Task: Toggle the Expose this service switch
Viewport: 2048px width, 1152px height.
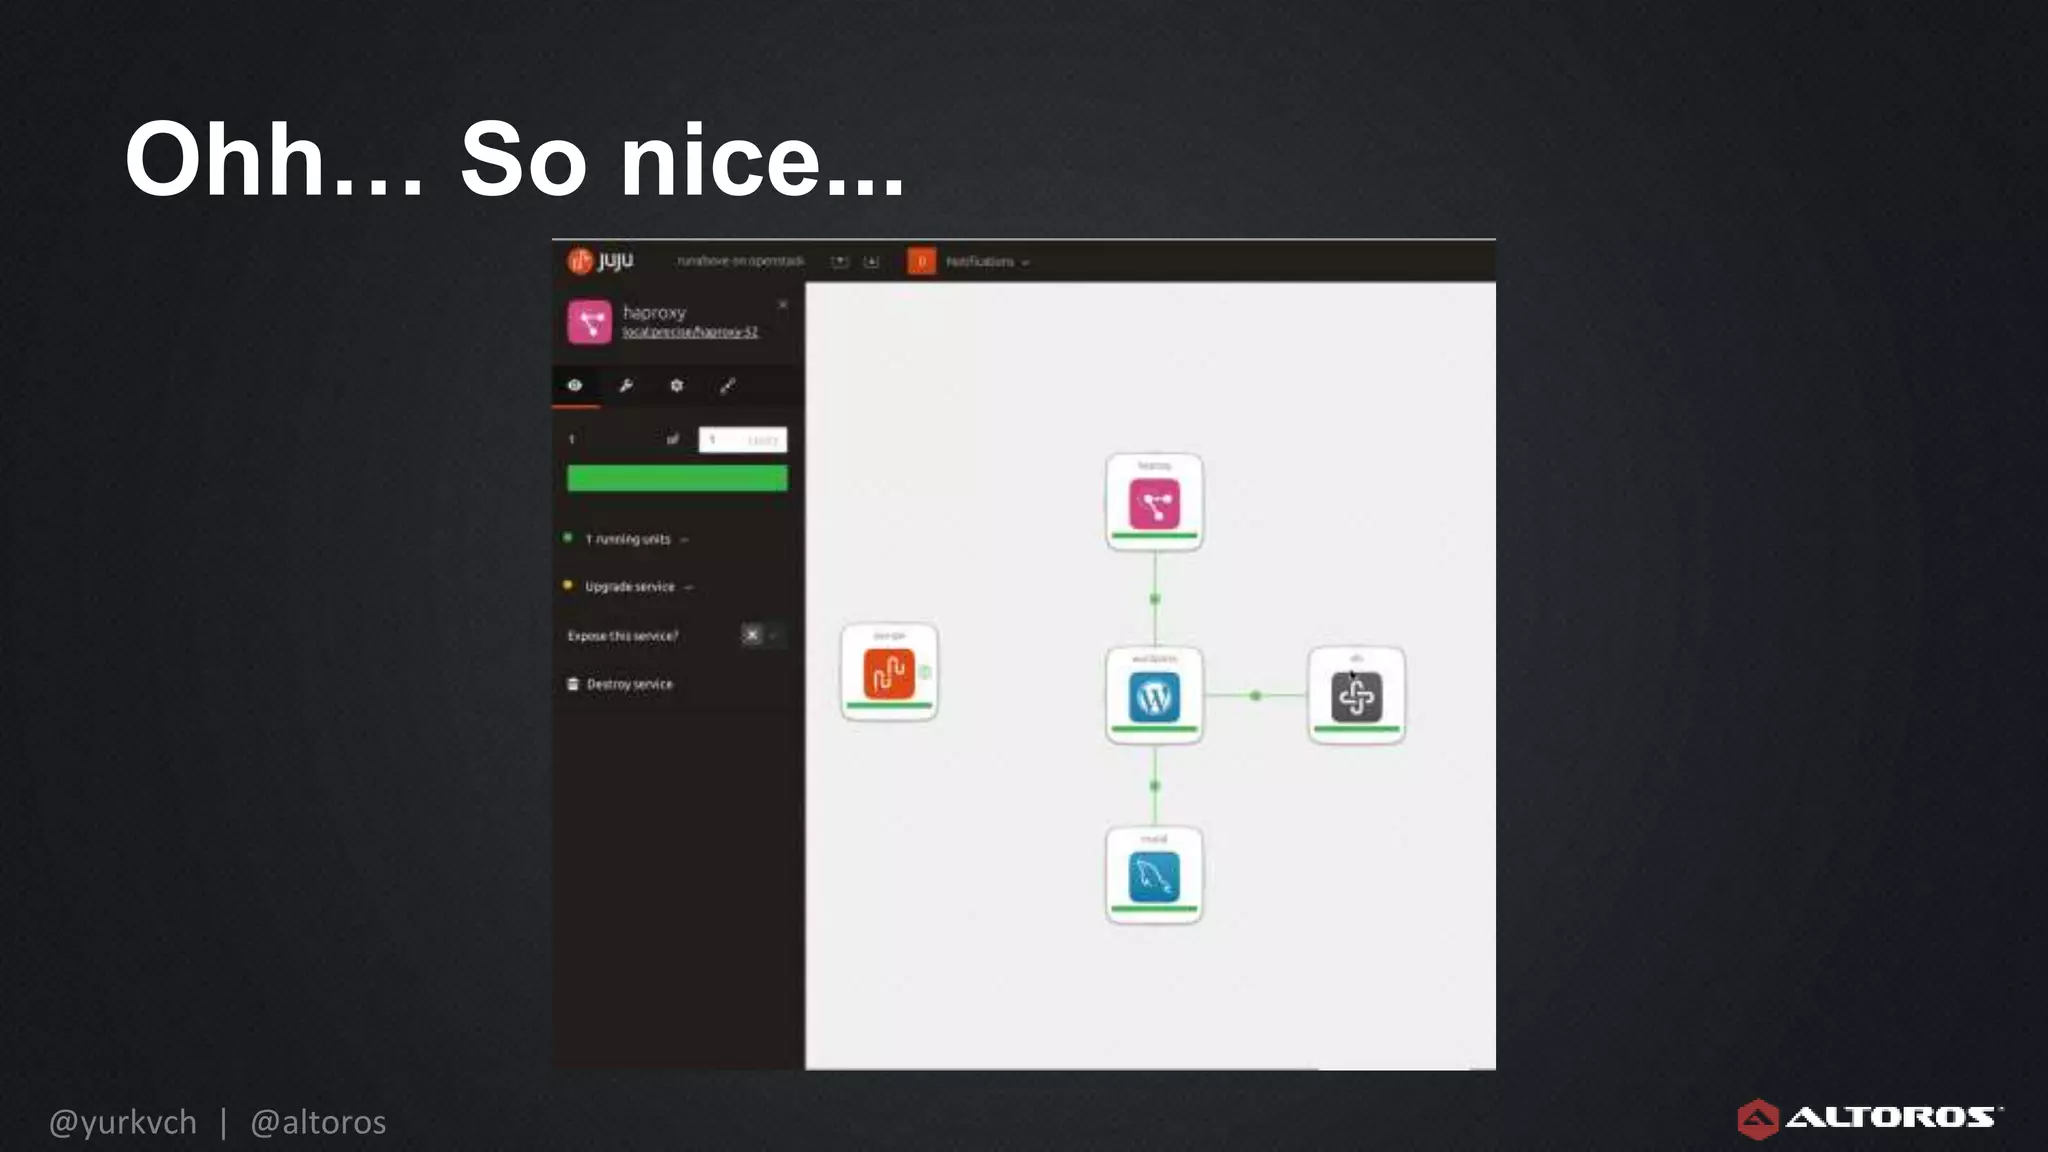Action: coord(760,635)
